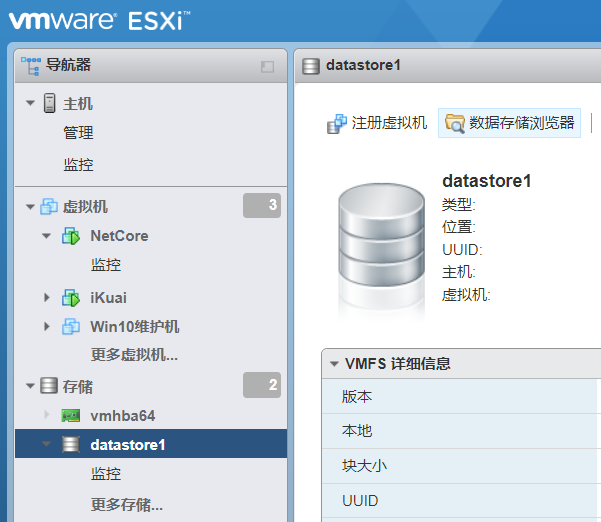Image resolution: width=601 pixels, height=522 pixels.
Task: Open 更多存储... link
Action: [x=127, y=504]
